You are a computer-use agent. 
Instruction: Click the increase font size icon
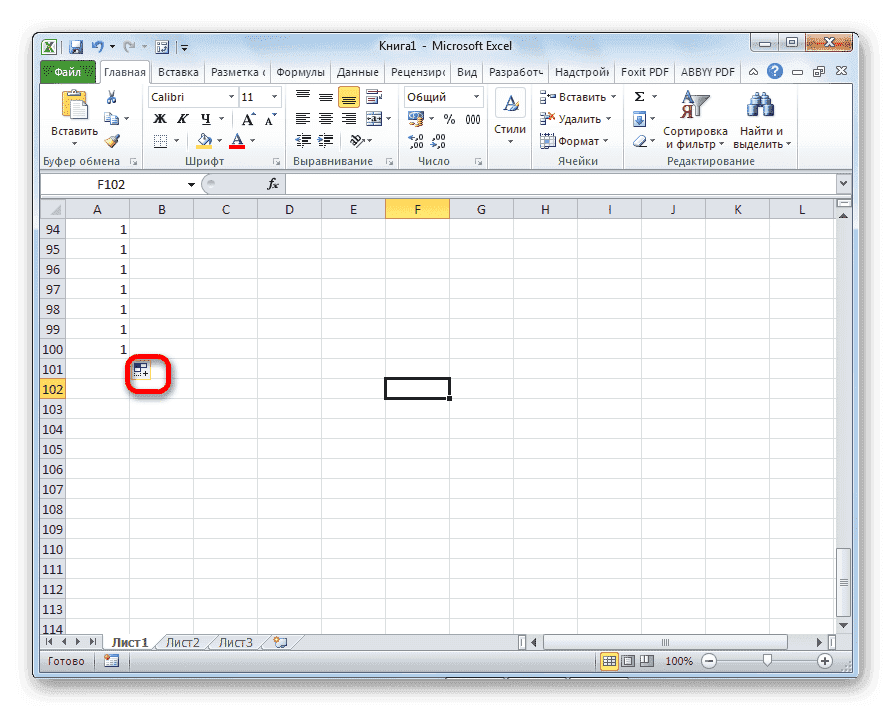[x=248, y=118]
